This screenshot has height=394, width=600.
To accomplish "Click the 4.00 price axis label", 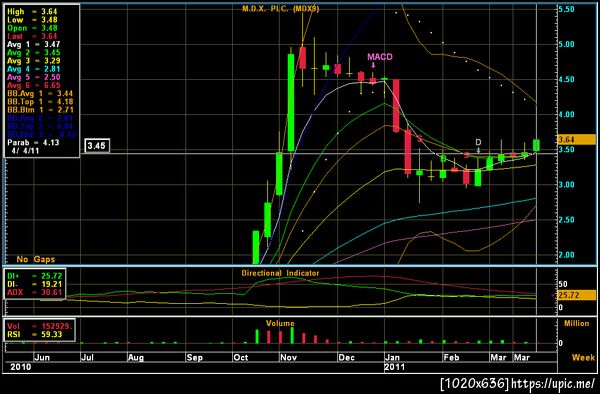I will point(566,114).
